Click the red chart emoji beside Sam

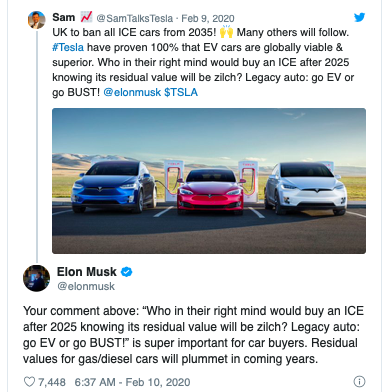[x=86, y=17]
